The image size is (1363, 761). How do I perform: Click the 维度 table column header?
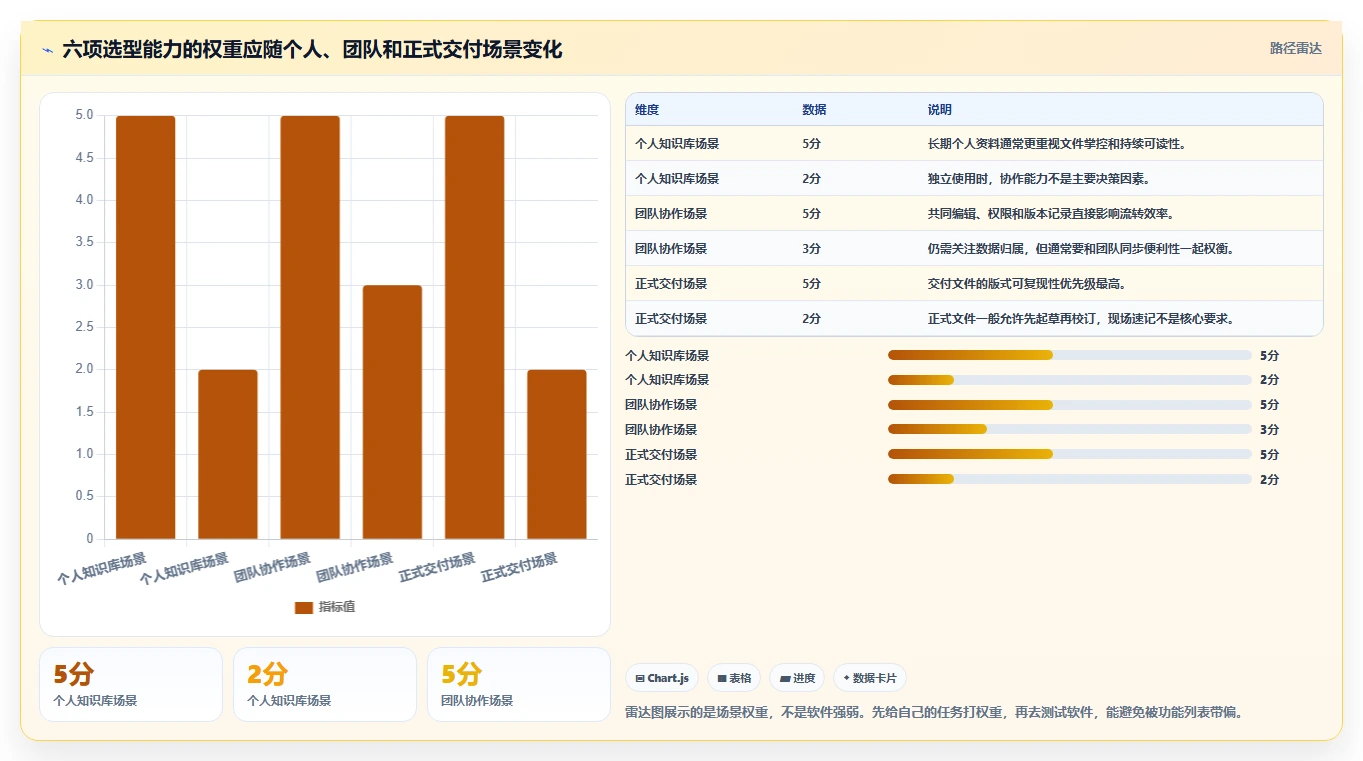click(647, 110)
